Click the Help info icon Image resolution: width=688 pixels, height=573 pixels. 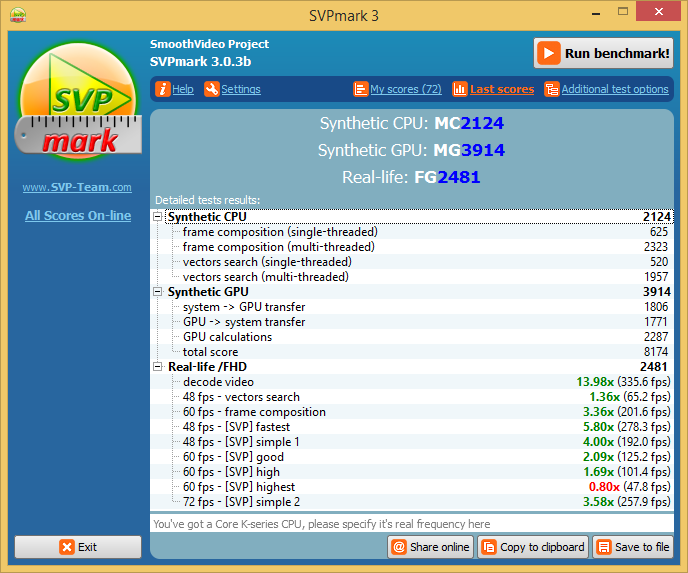point(163,89)
